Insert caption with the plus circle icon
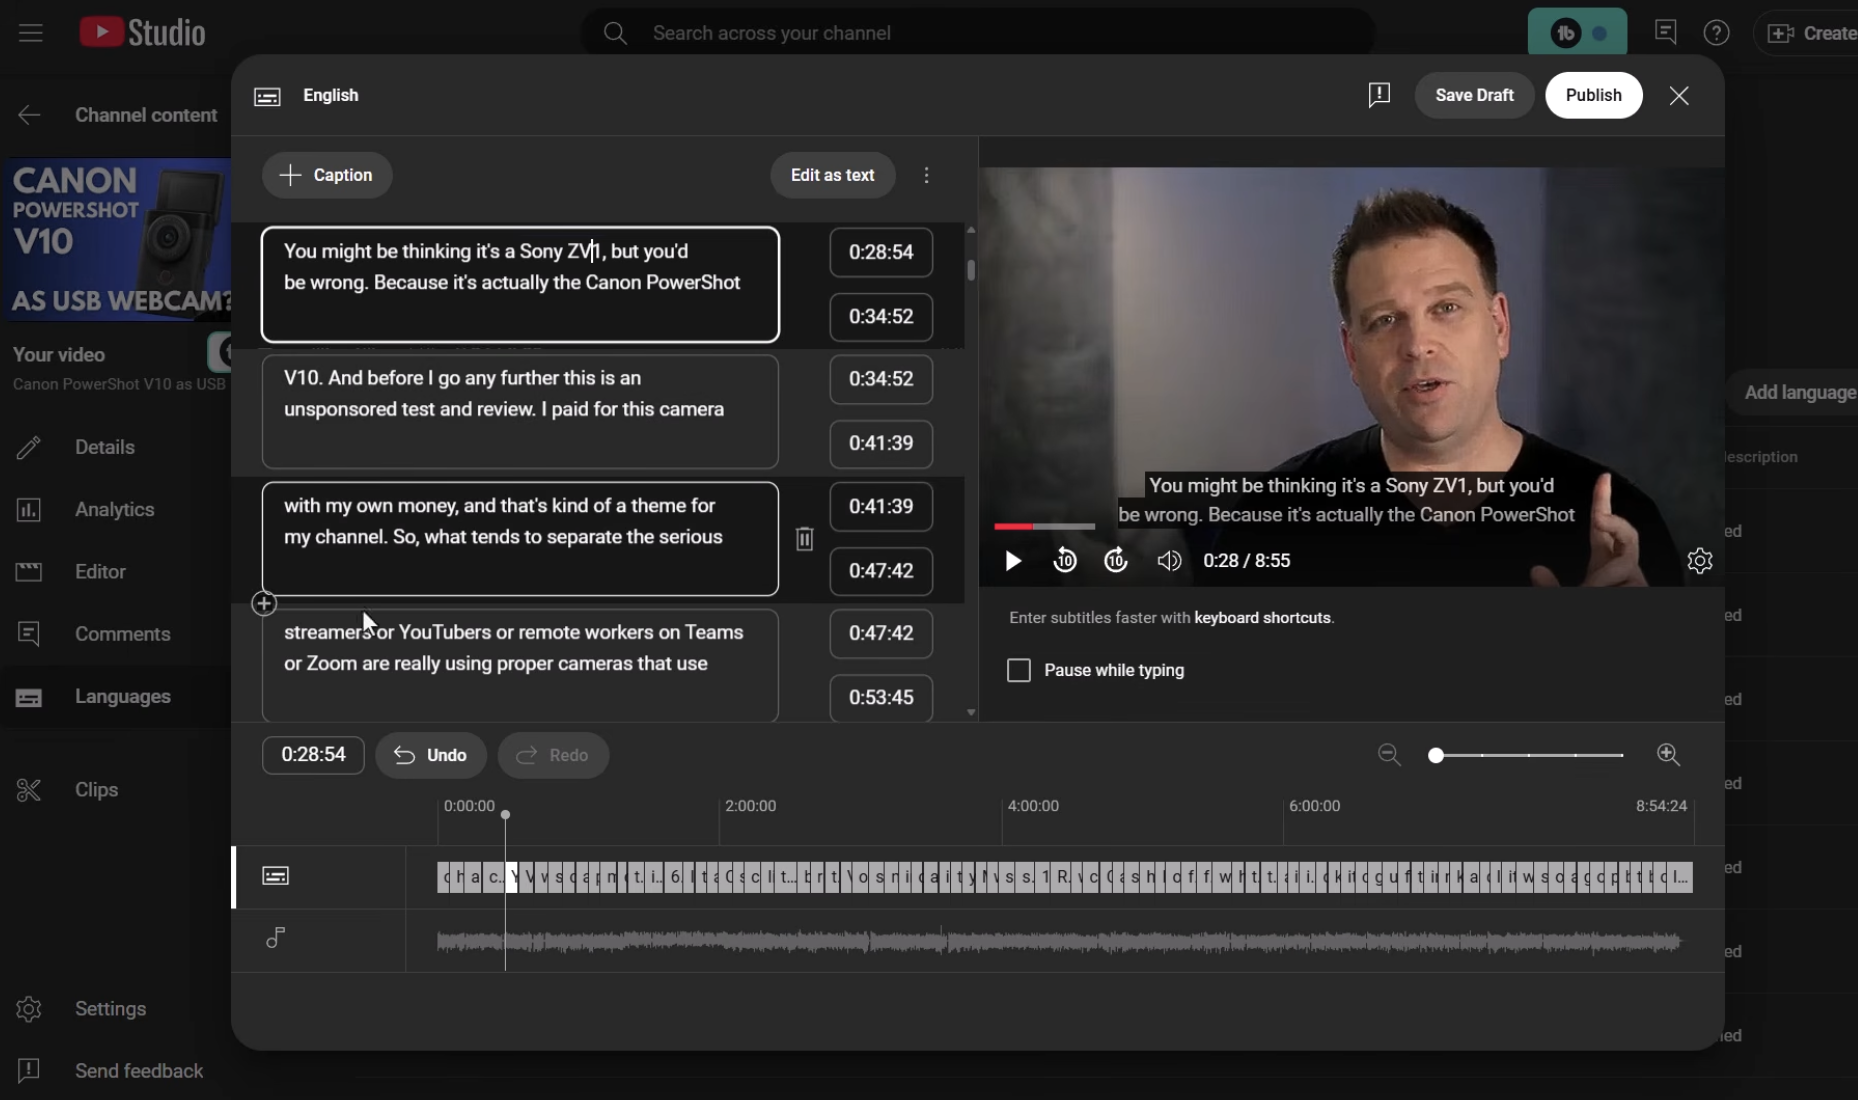The width and height of the screenshot is (1858, 1100). click(264, 603)
